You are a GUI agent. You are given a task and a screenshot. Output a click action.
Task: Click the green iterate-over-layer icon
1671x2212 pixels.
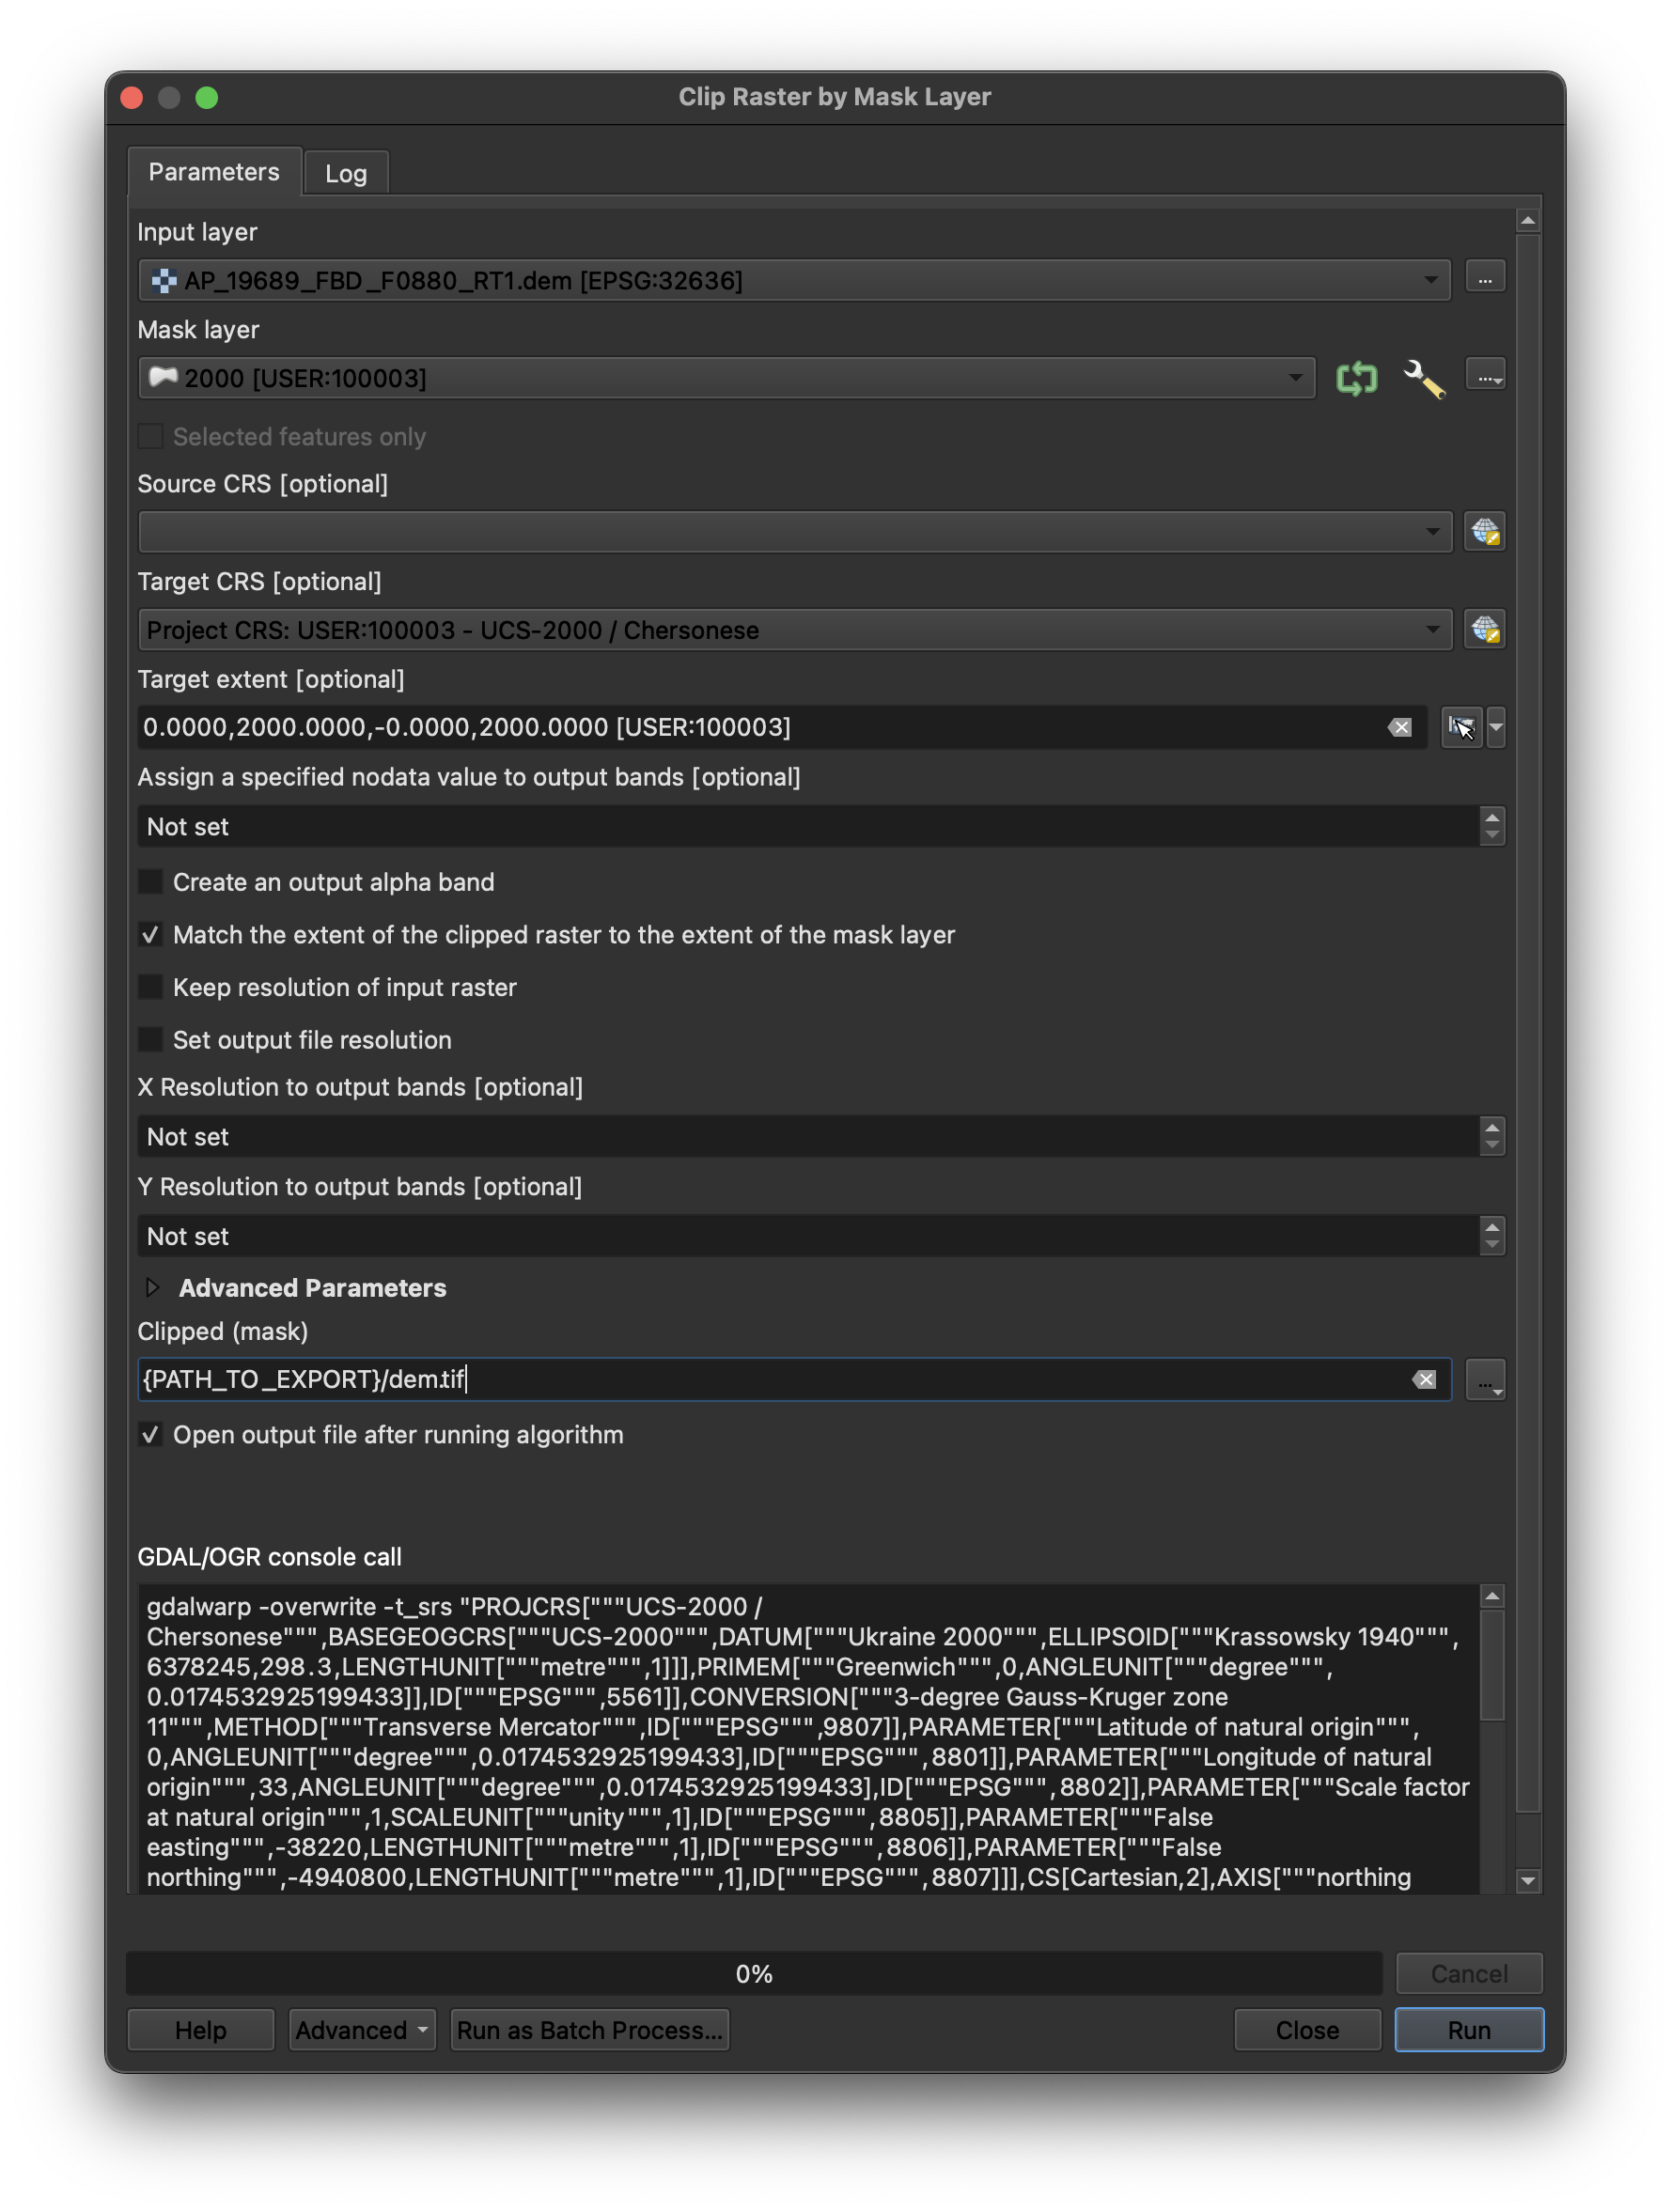1356,378
